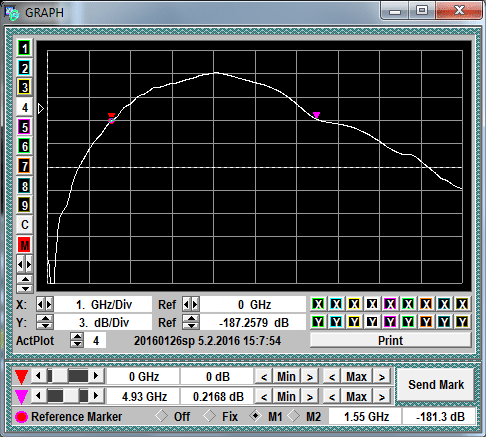Viewport: 486px width, 437px height.
Task: Click Min button on red marker row
Action: point(286,377)
